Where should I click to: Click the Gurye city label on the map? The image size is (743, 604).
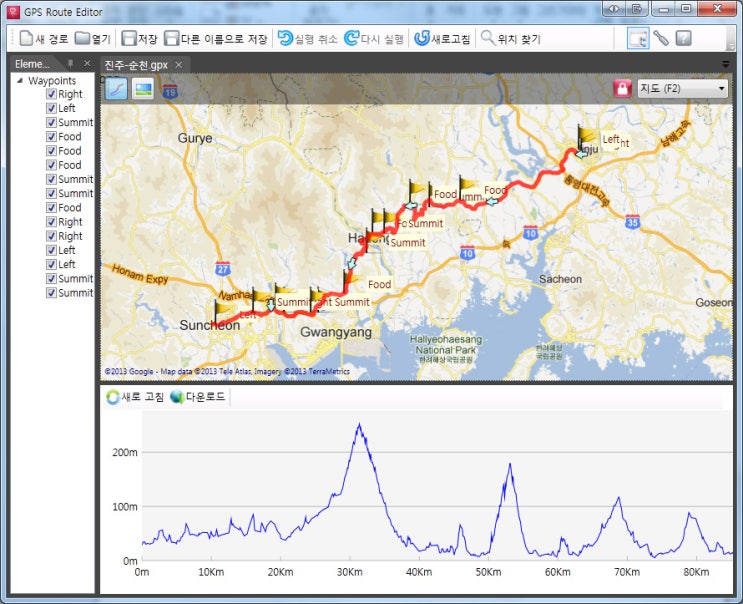coord(195,138)
